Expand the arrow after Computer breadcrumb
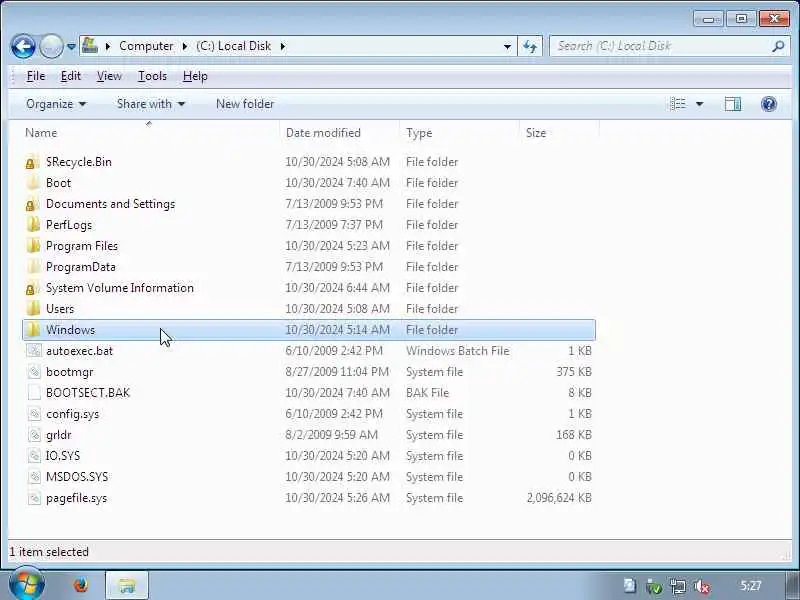 [185, 46]
